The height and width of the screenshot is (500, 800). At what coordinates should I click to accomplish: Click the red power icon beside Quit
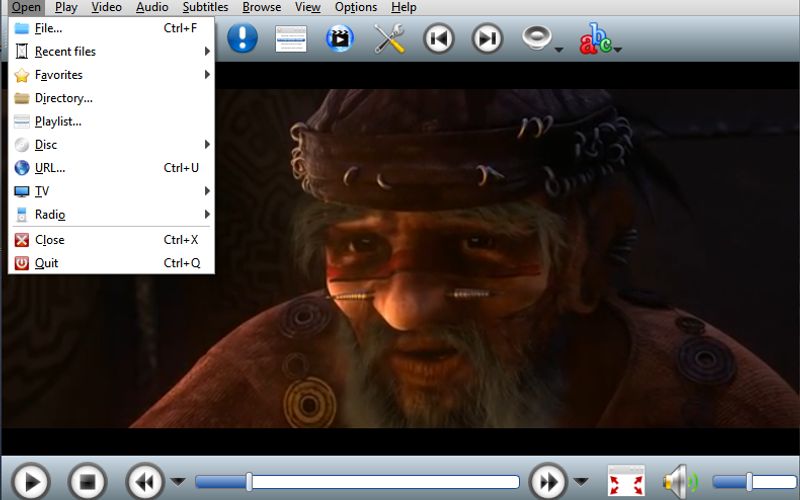coord(21,263)
